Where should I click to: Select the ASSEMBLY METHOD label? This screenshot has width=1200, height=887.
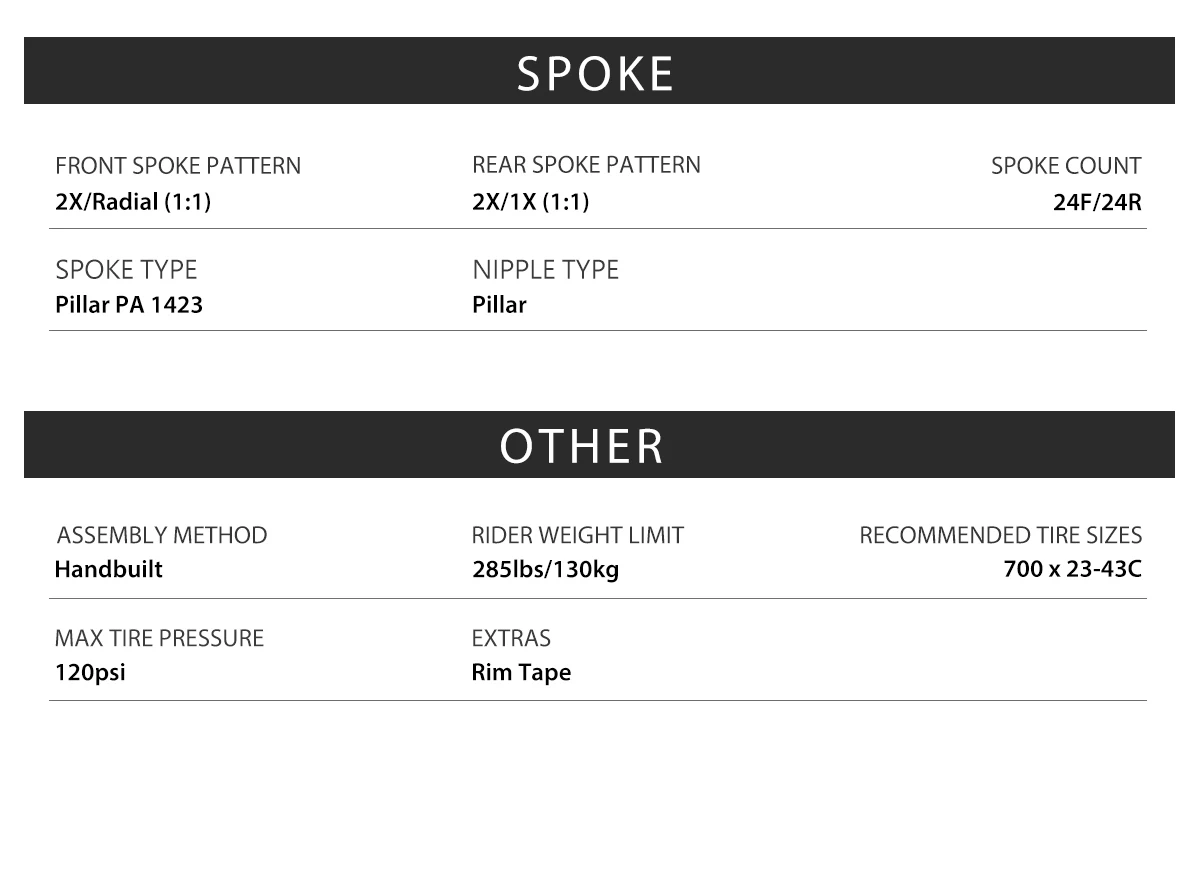coord(162,536)
